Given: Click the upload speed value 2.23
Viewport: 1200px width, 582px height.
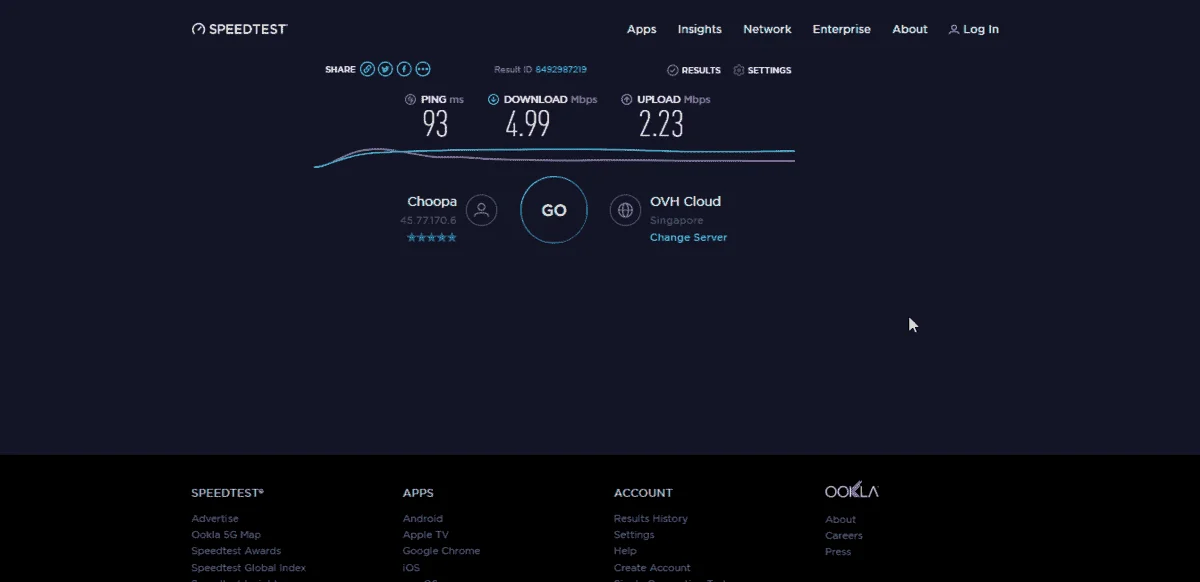Looking at the screenshot, I should [x=661, y=124].
